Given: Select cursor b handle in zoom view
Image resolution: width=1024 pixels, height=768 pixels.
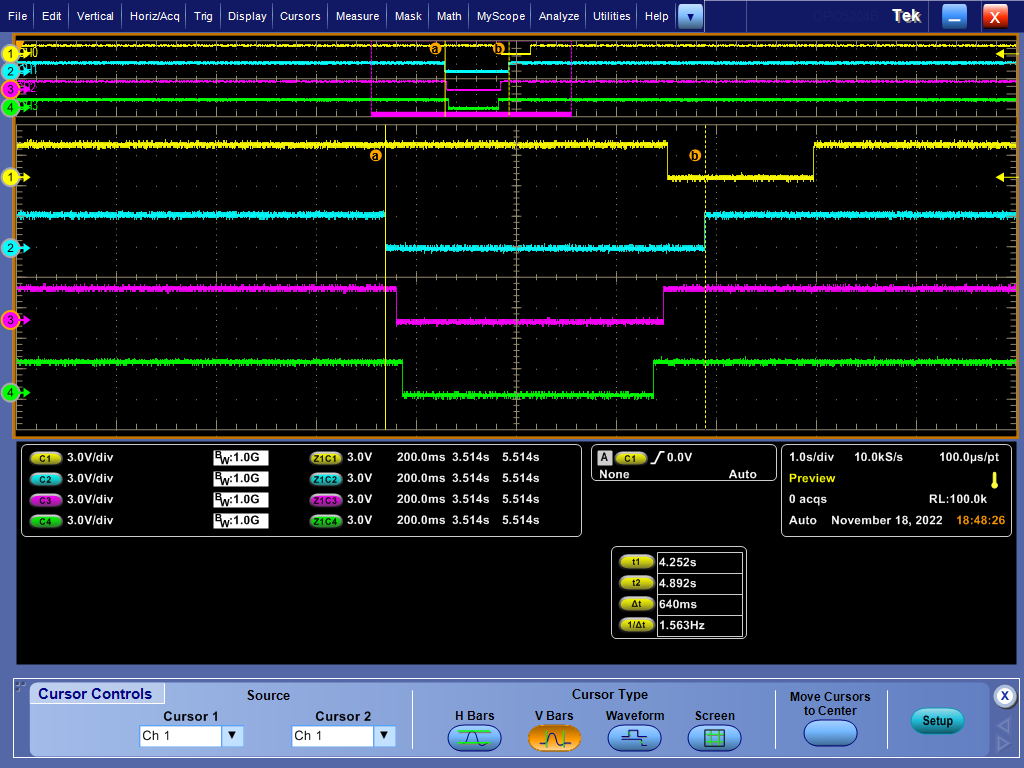Looking at the screenshot, I should [695, 155].
